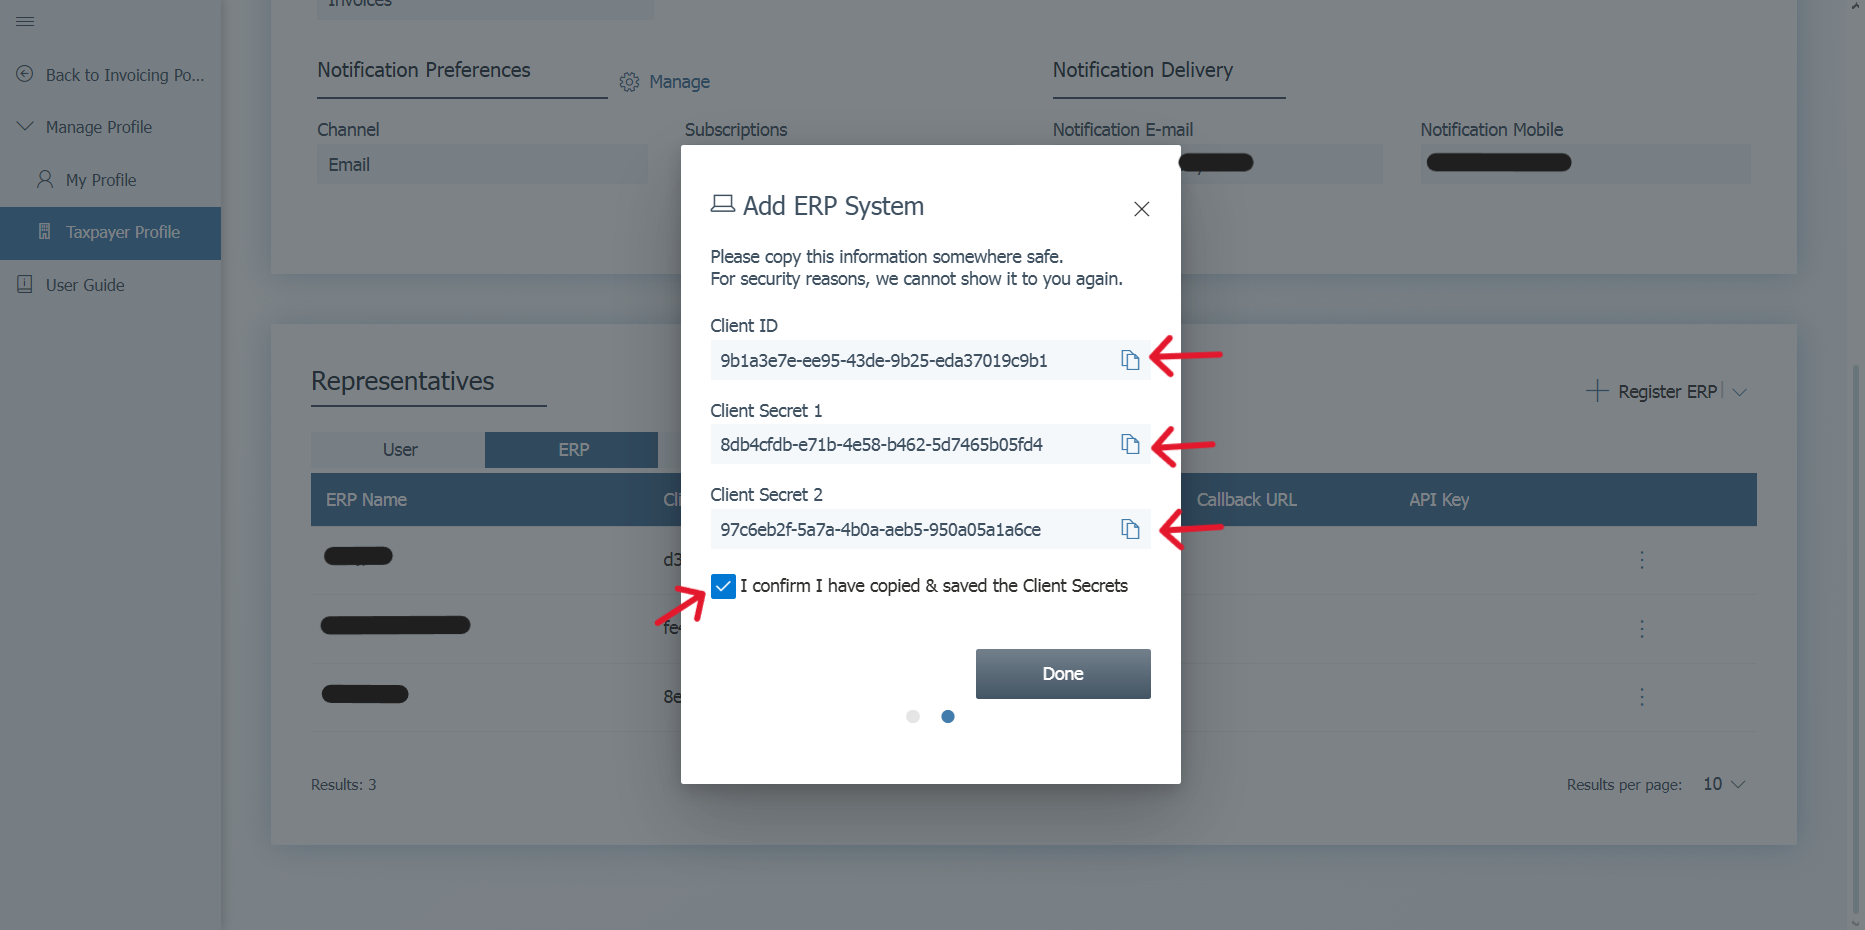Viewport: 1865px width, 930px height.
Task: Open actions menu for first ERP row
Action: coord(1641,560)
